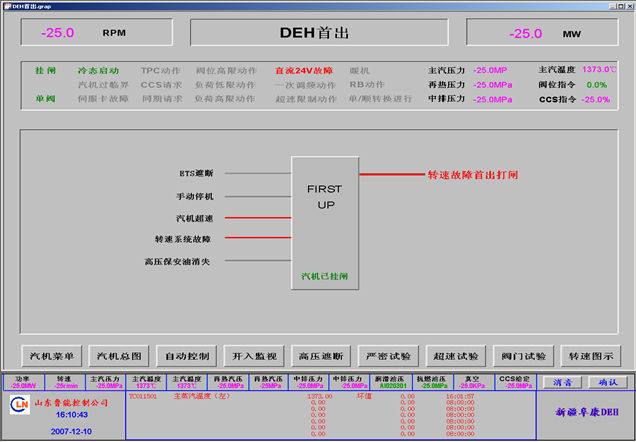Image resolution: width=636 pixels, height=442 pixels.
Task: Click the 主汽温度 value 1373.0℃ in top panel
Action: 599,69
